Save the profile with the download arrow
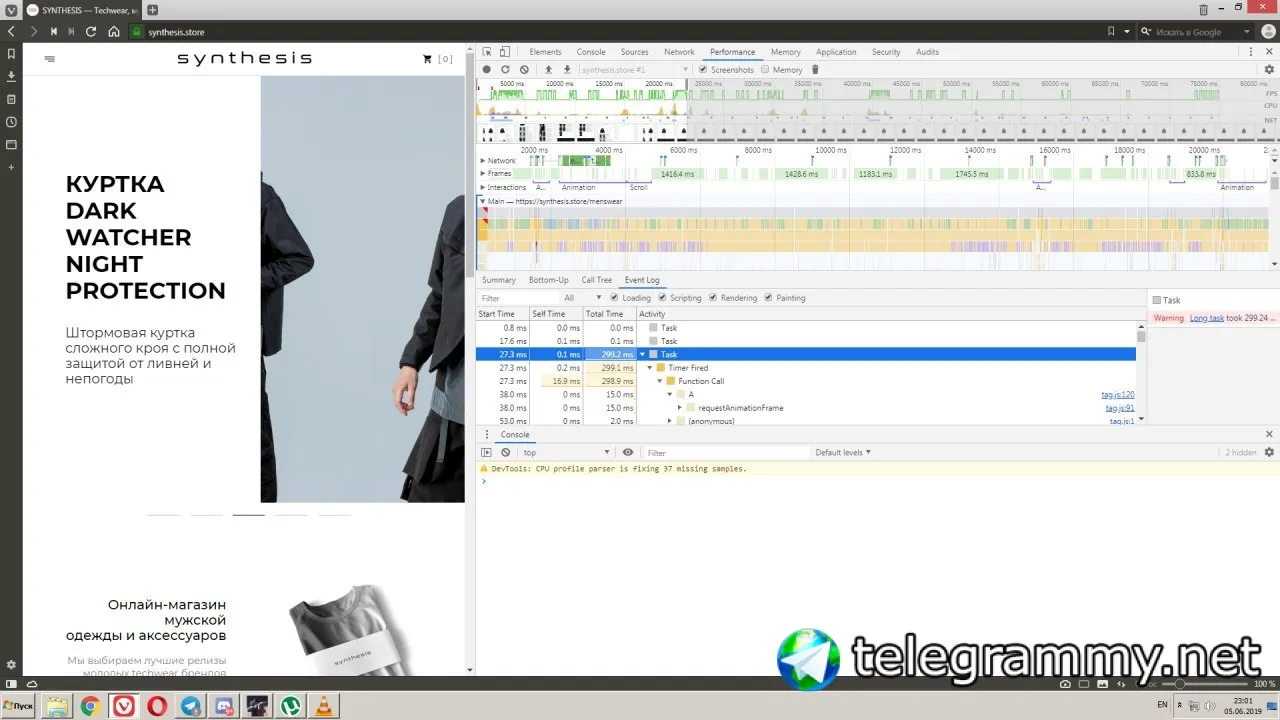Screen dimensions: 1280x720 pyautogui.click(x=567, y=70)
